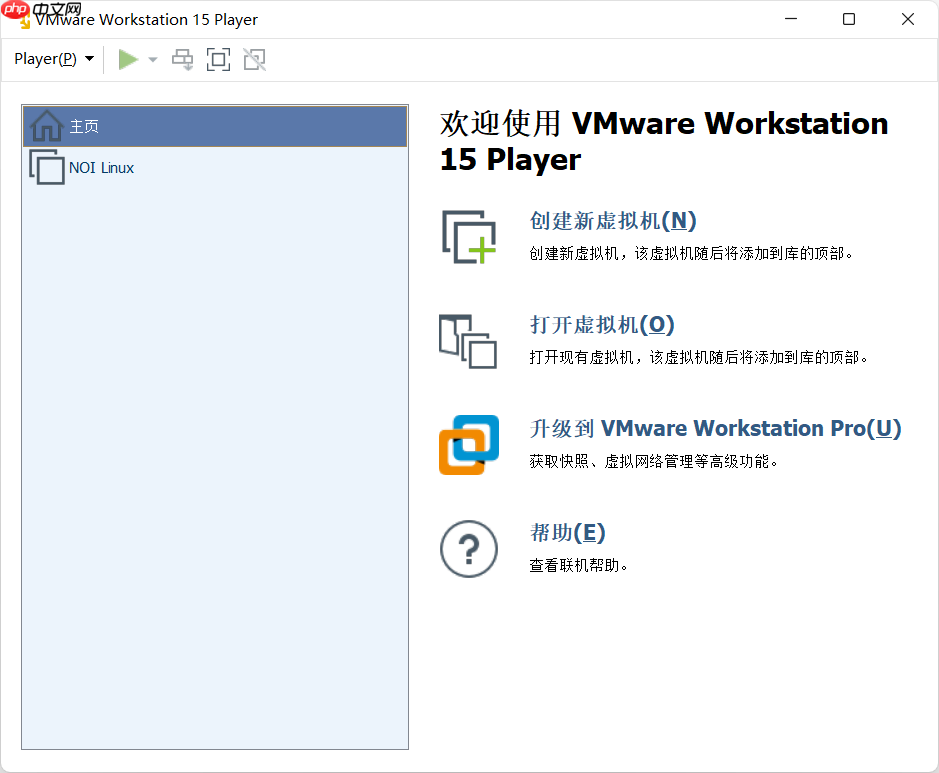The width and height of the screenshot is (939, 773).
Task: Click the 打开虚拟机(O) link
Action: tap(601, 324)
